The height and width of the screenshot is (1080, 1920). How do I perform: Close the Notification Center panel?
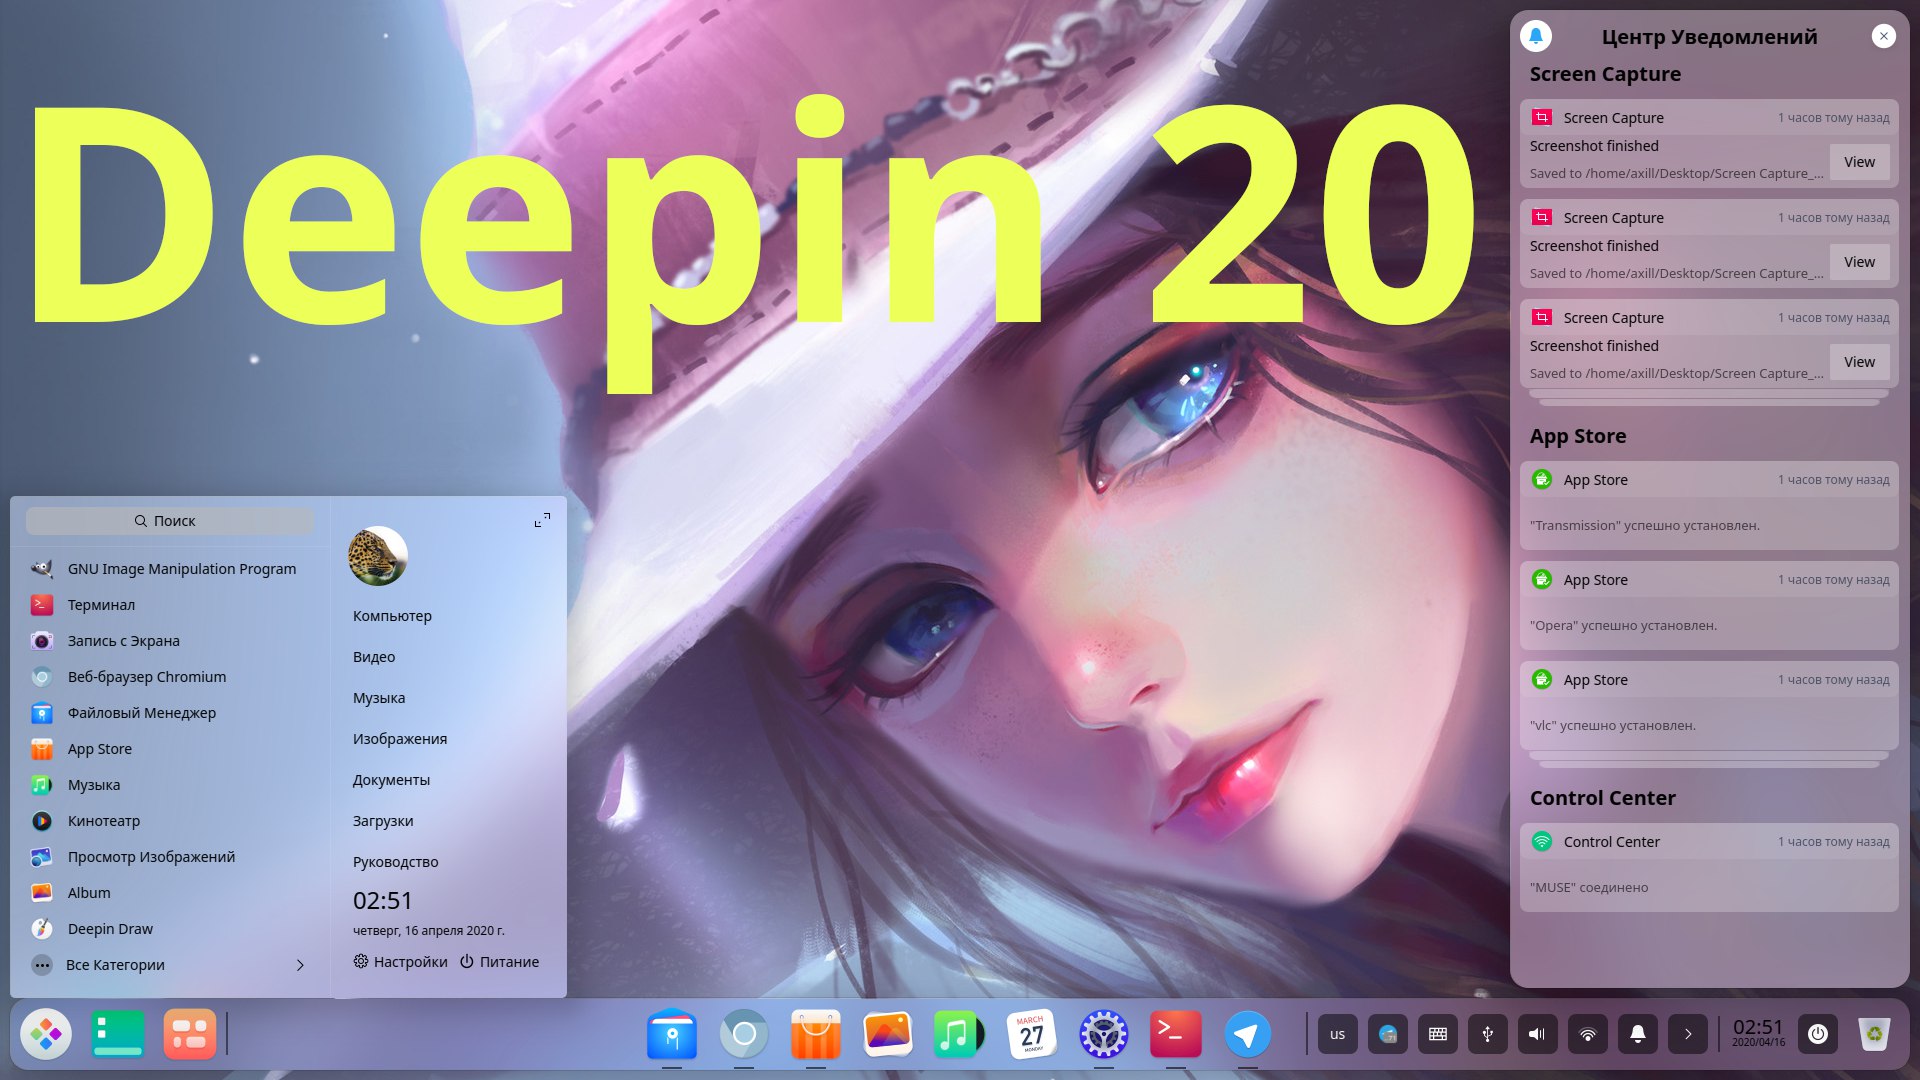tap(1884, 36)
